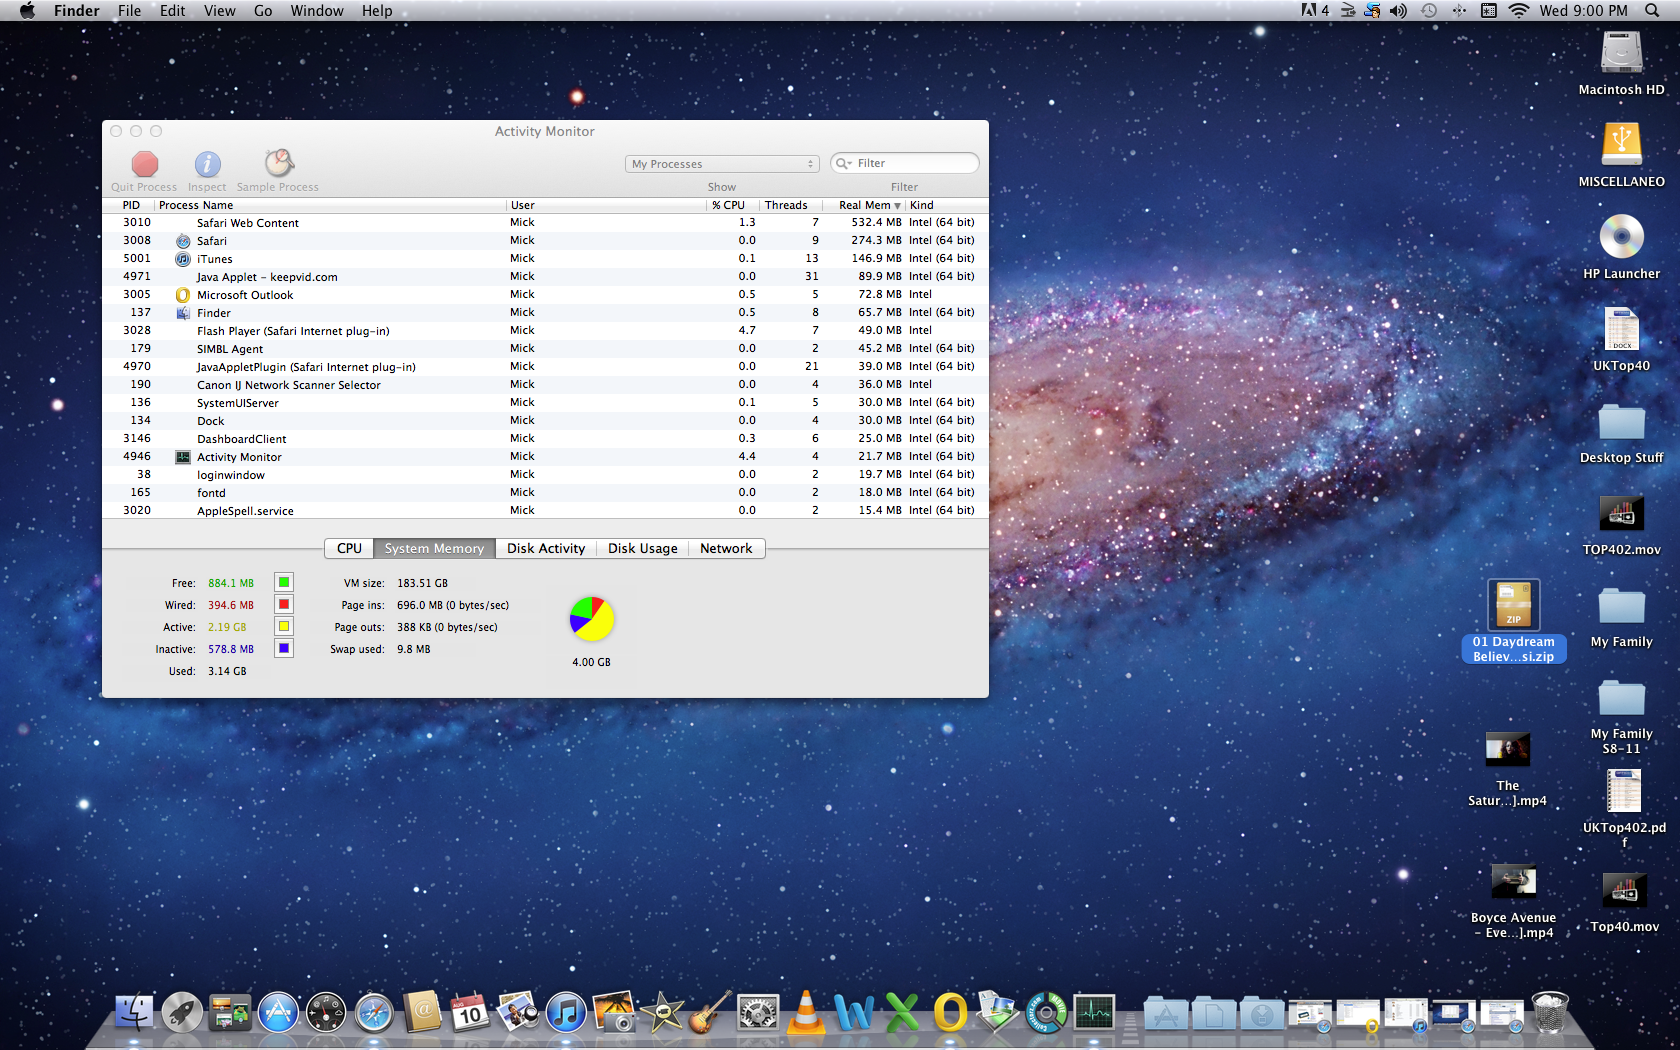Click the Sample Process icon
This screenshot has height=1050, width=1680.
278,163
